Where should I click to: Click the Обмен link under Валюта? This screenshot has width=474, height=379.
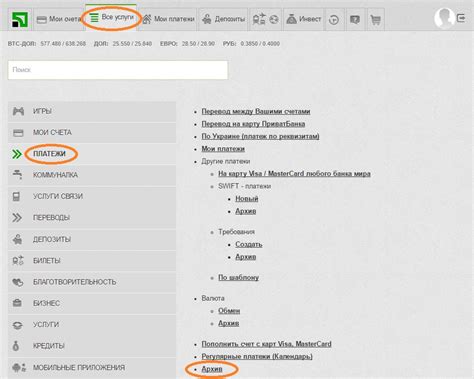[229, 311]
